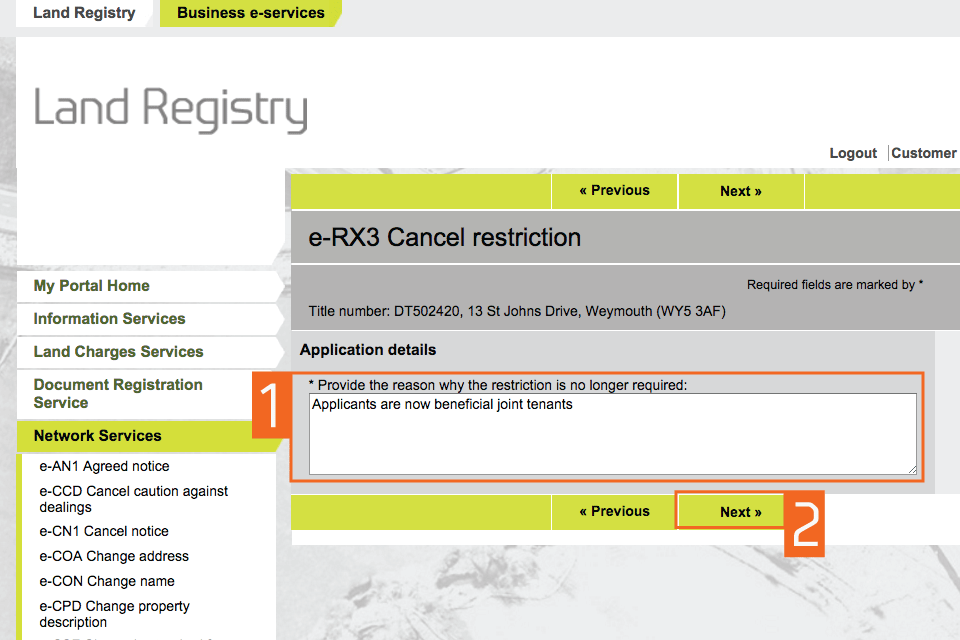Switch to Business e-services tab
960x640 pixels.
250,13
